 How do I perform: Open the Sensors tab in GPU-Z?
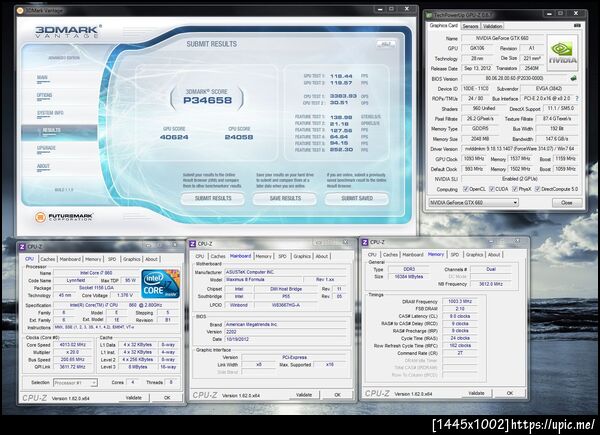tap(470, 26)
